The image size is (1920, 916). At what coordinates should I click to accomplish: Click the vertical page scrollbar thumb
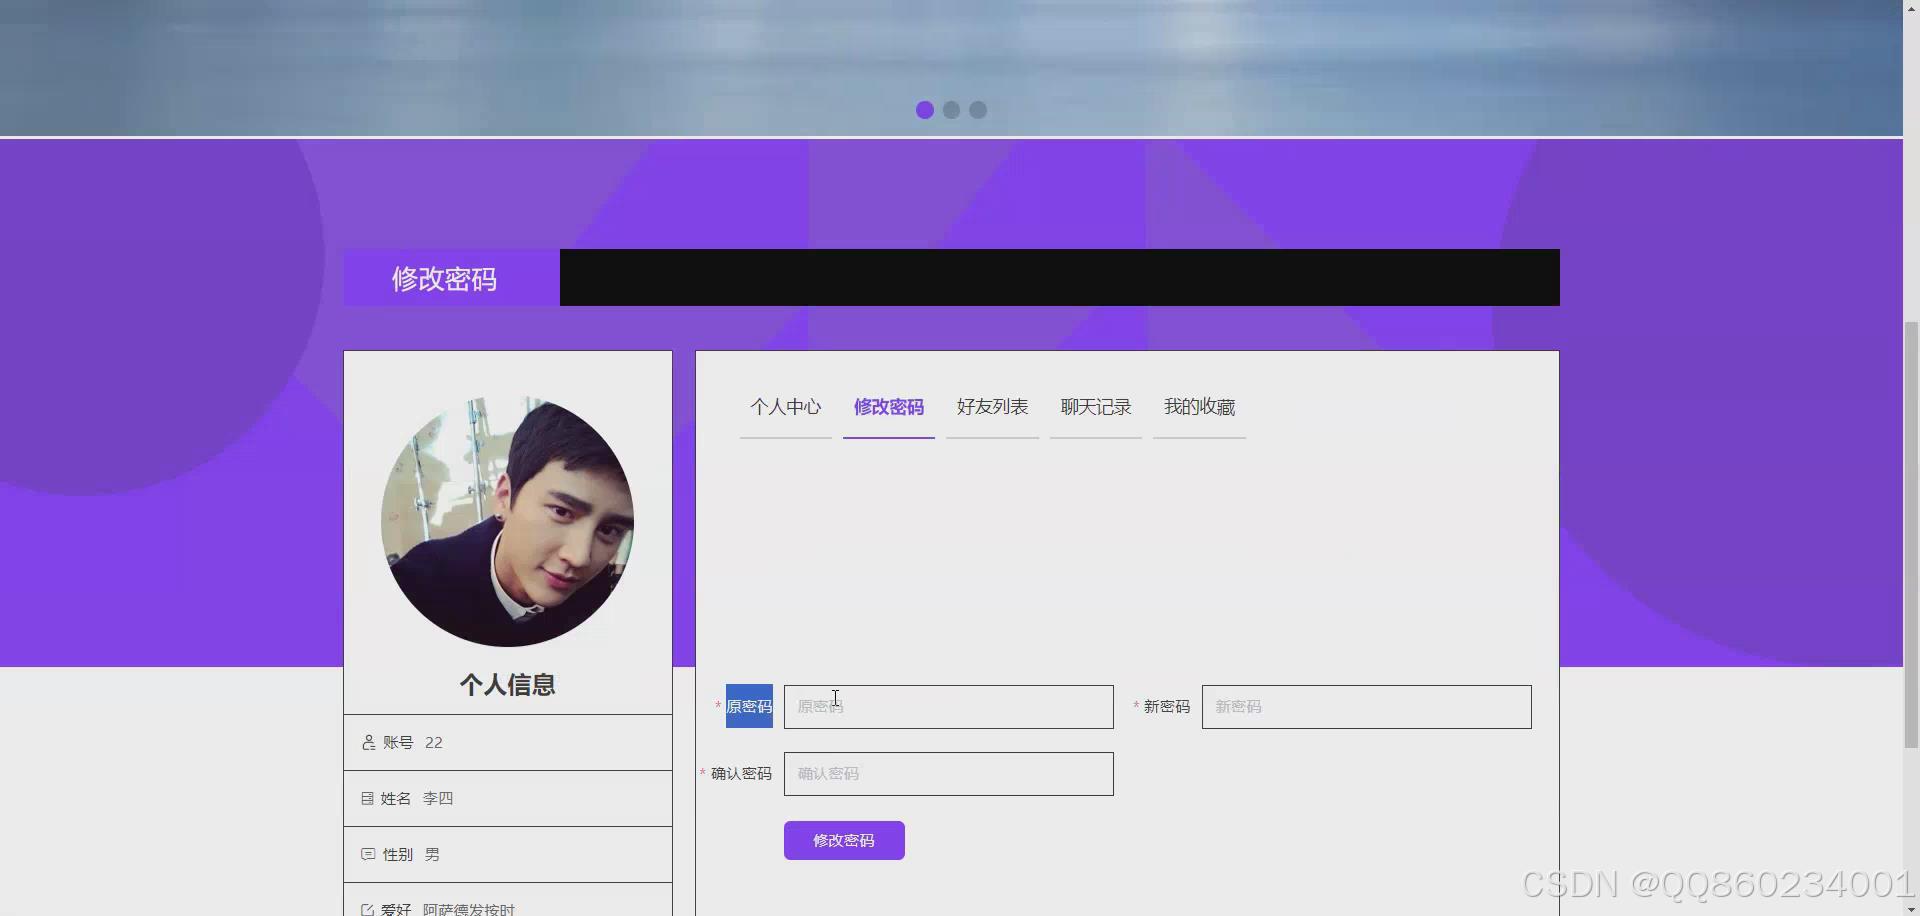click(1911, 534)
